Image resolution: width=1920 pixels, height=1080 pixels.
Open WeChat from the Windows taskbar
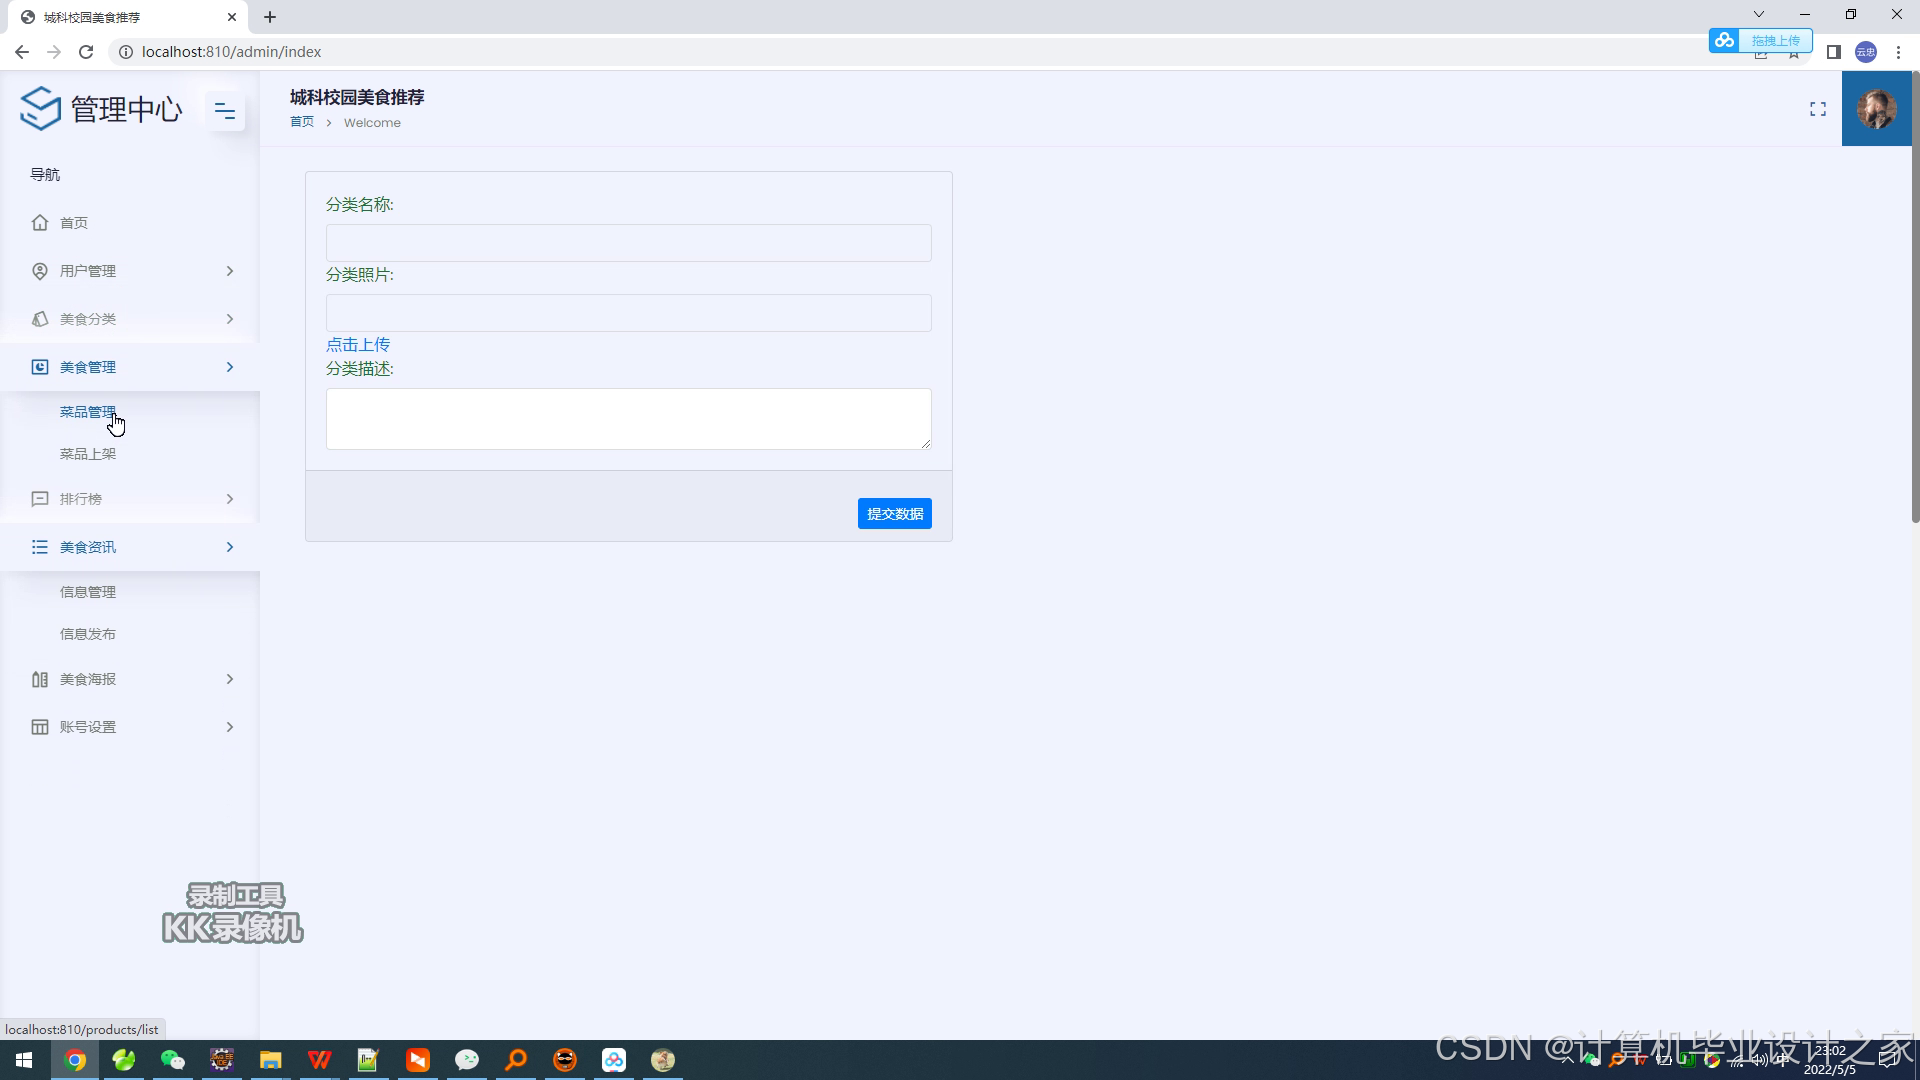pos(173,1060)
